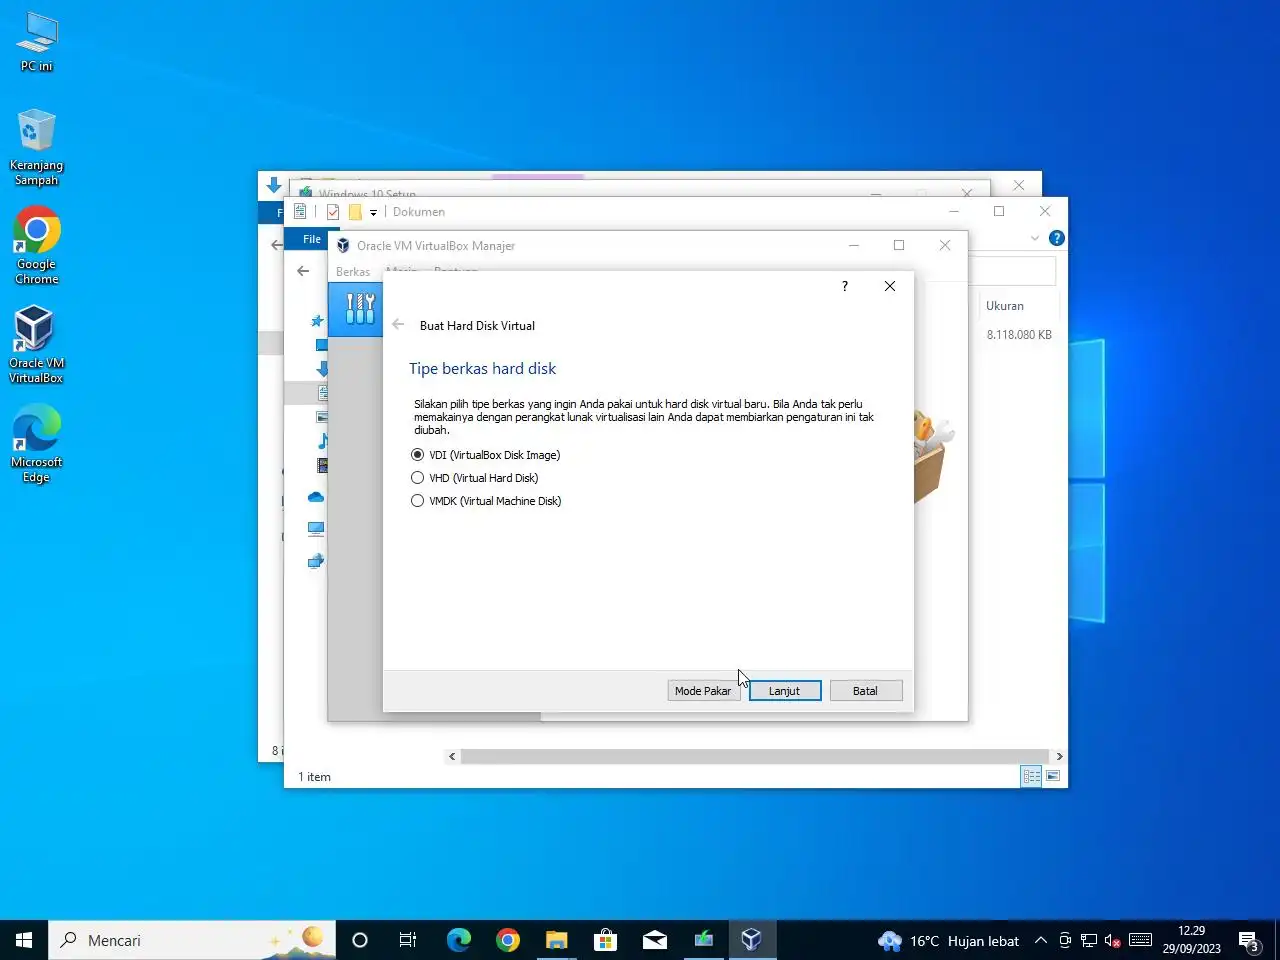1280x960 pixels.
Task: Click the Properties icon in Dokumen title bar
Action: pos(300,212)
